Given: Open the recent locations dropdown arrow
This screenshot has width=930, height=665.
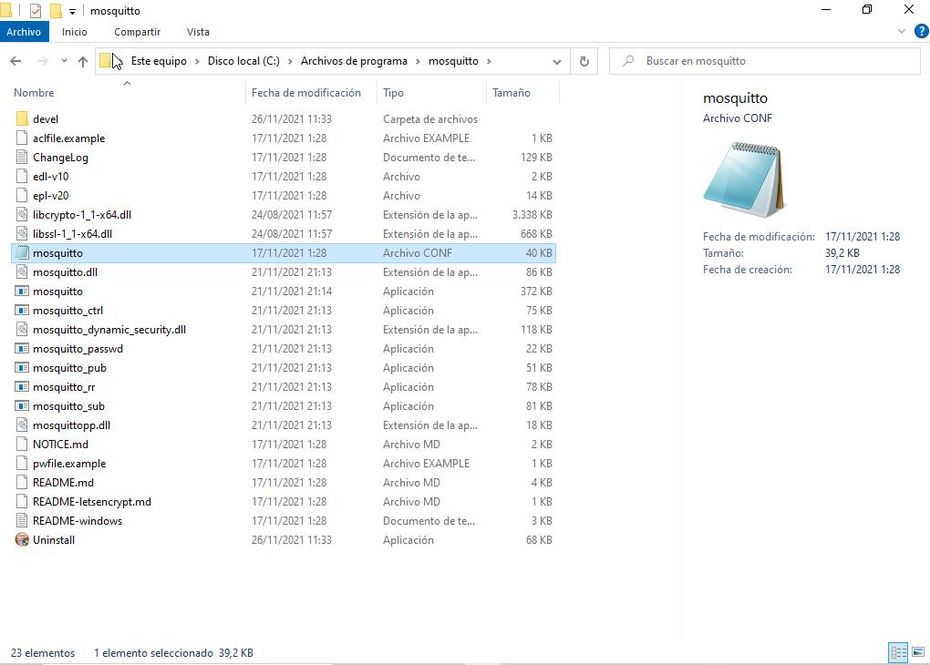Looking at the screenshot, I should pyautogui.click(x=64, y=61).
